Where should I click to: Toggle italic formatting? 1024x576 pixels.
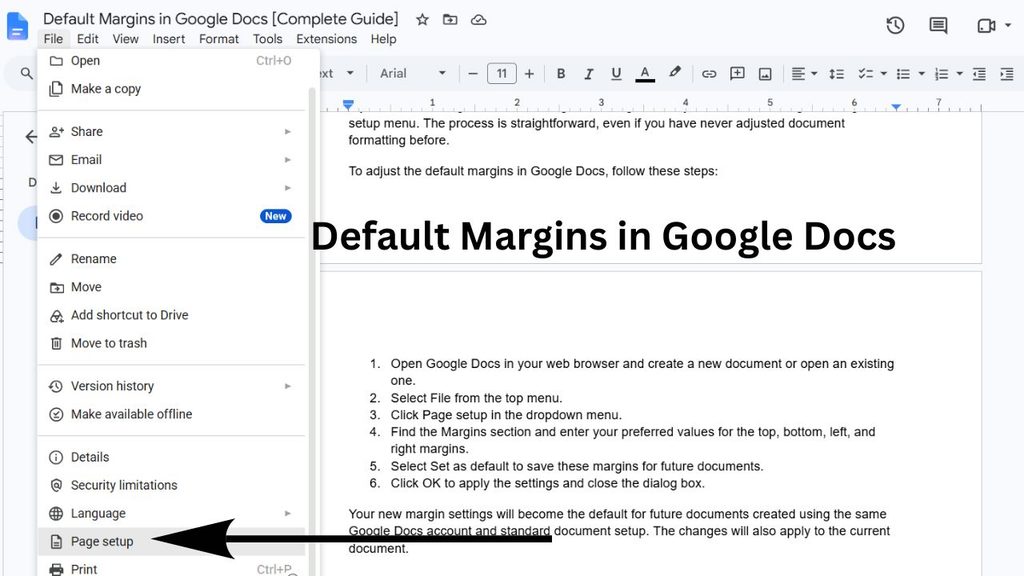click(588, 74)
